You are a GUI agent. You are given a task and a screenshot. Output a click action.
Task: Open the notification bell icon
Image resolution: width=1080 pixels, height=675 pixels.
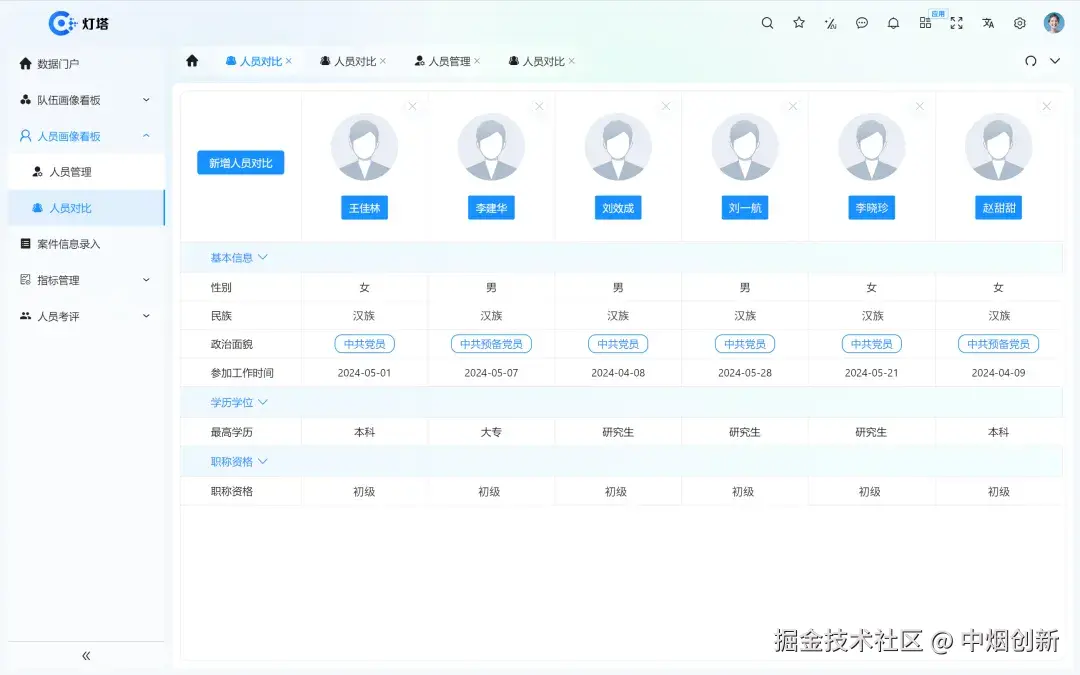893,22
